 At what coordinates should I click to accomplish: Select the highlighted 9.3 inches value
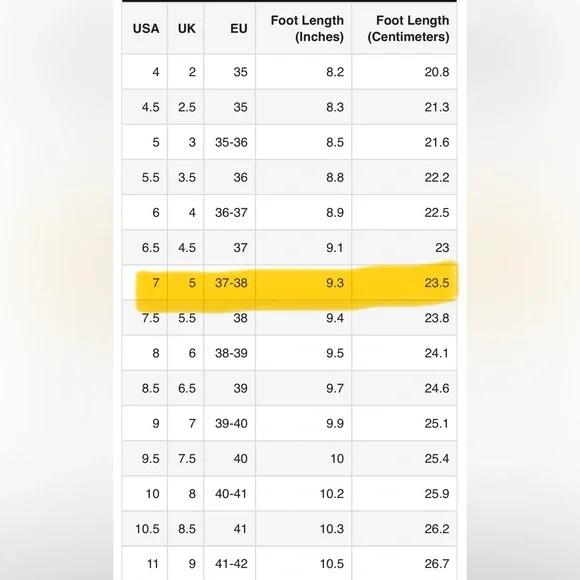click(x=335, y=283)
